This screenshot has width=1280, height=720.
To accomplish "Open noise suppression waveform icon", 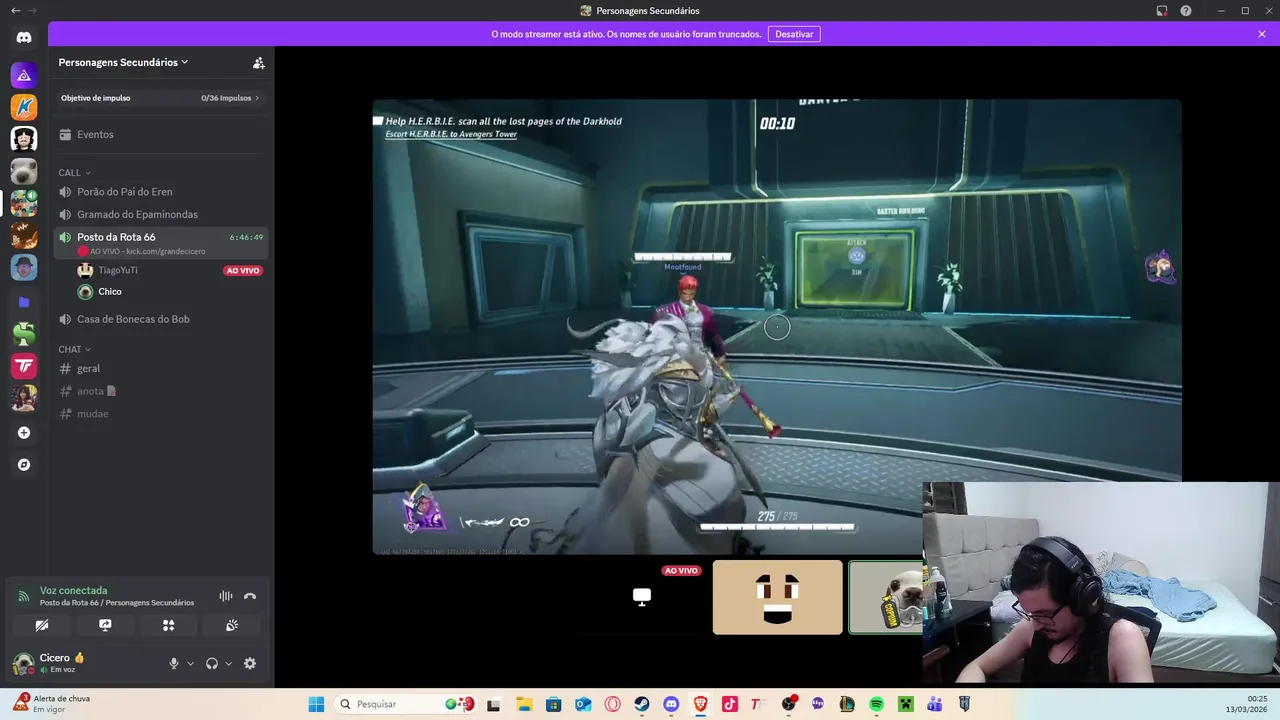I will 226,596.
